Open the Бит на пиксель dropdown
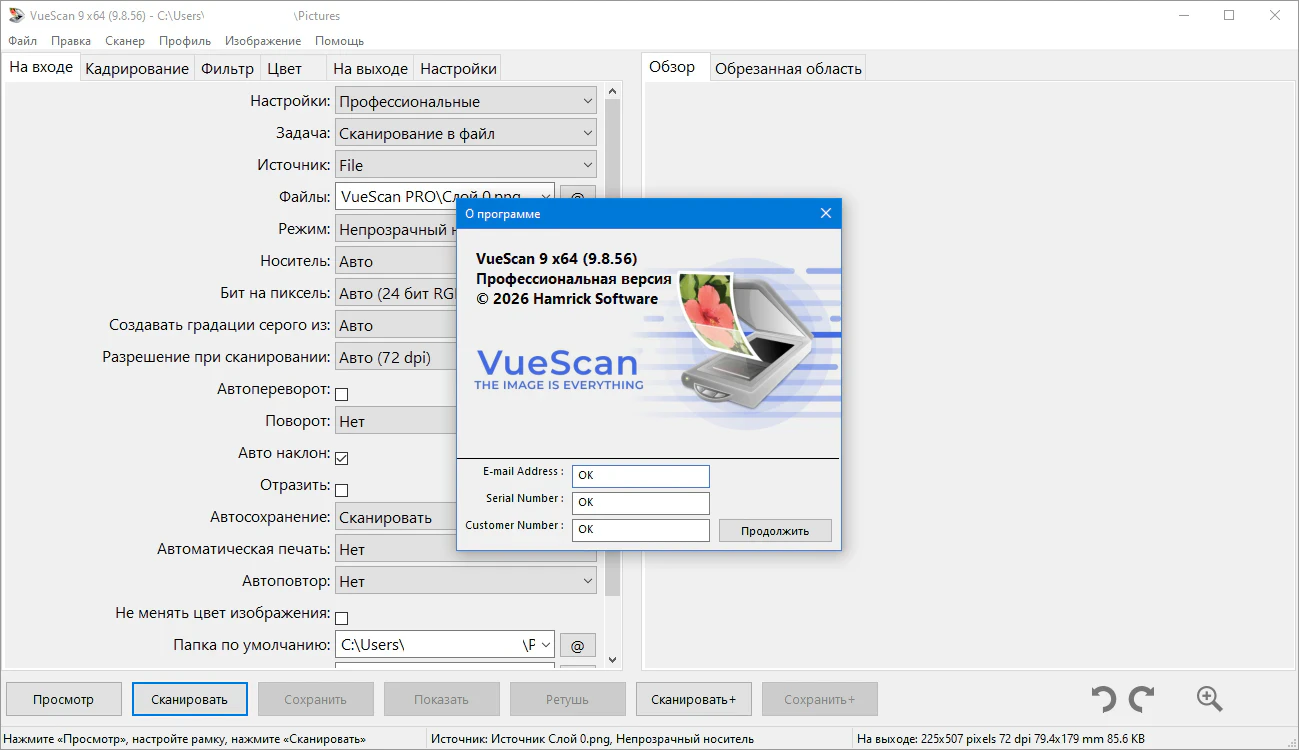 pos(396,293)
